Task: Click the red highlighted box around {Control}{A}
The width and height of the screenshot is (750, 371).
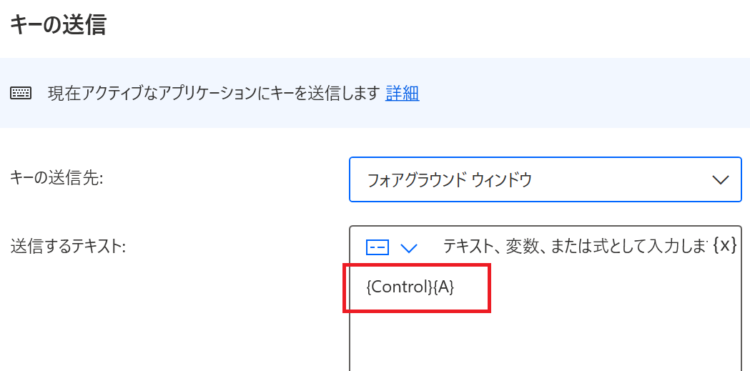Action: tap(417, 289)
